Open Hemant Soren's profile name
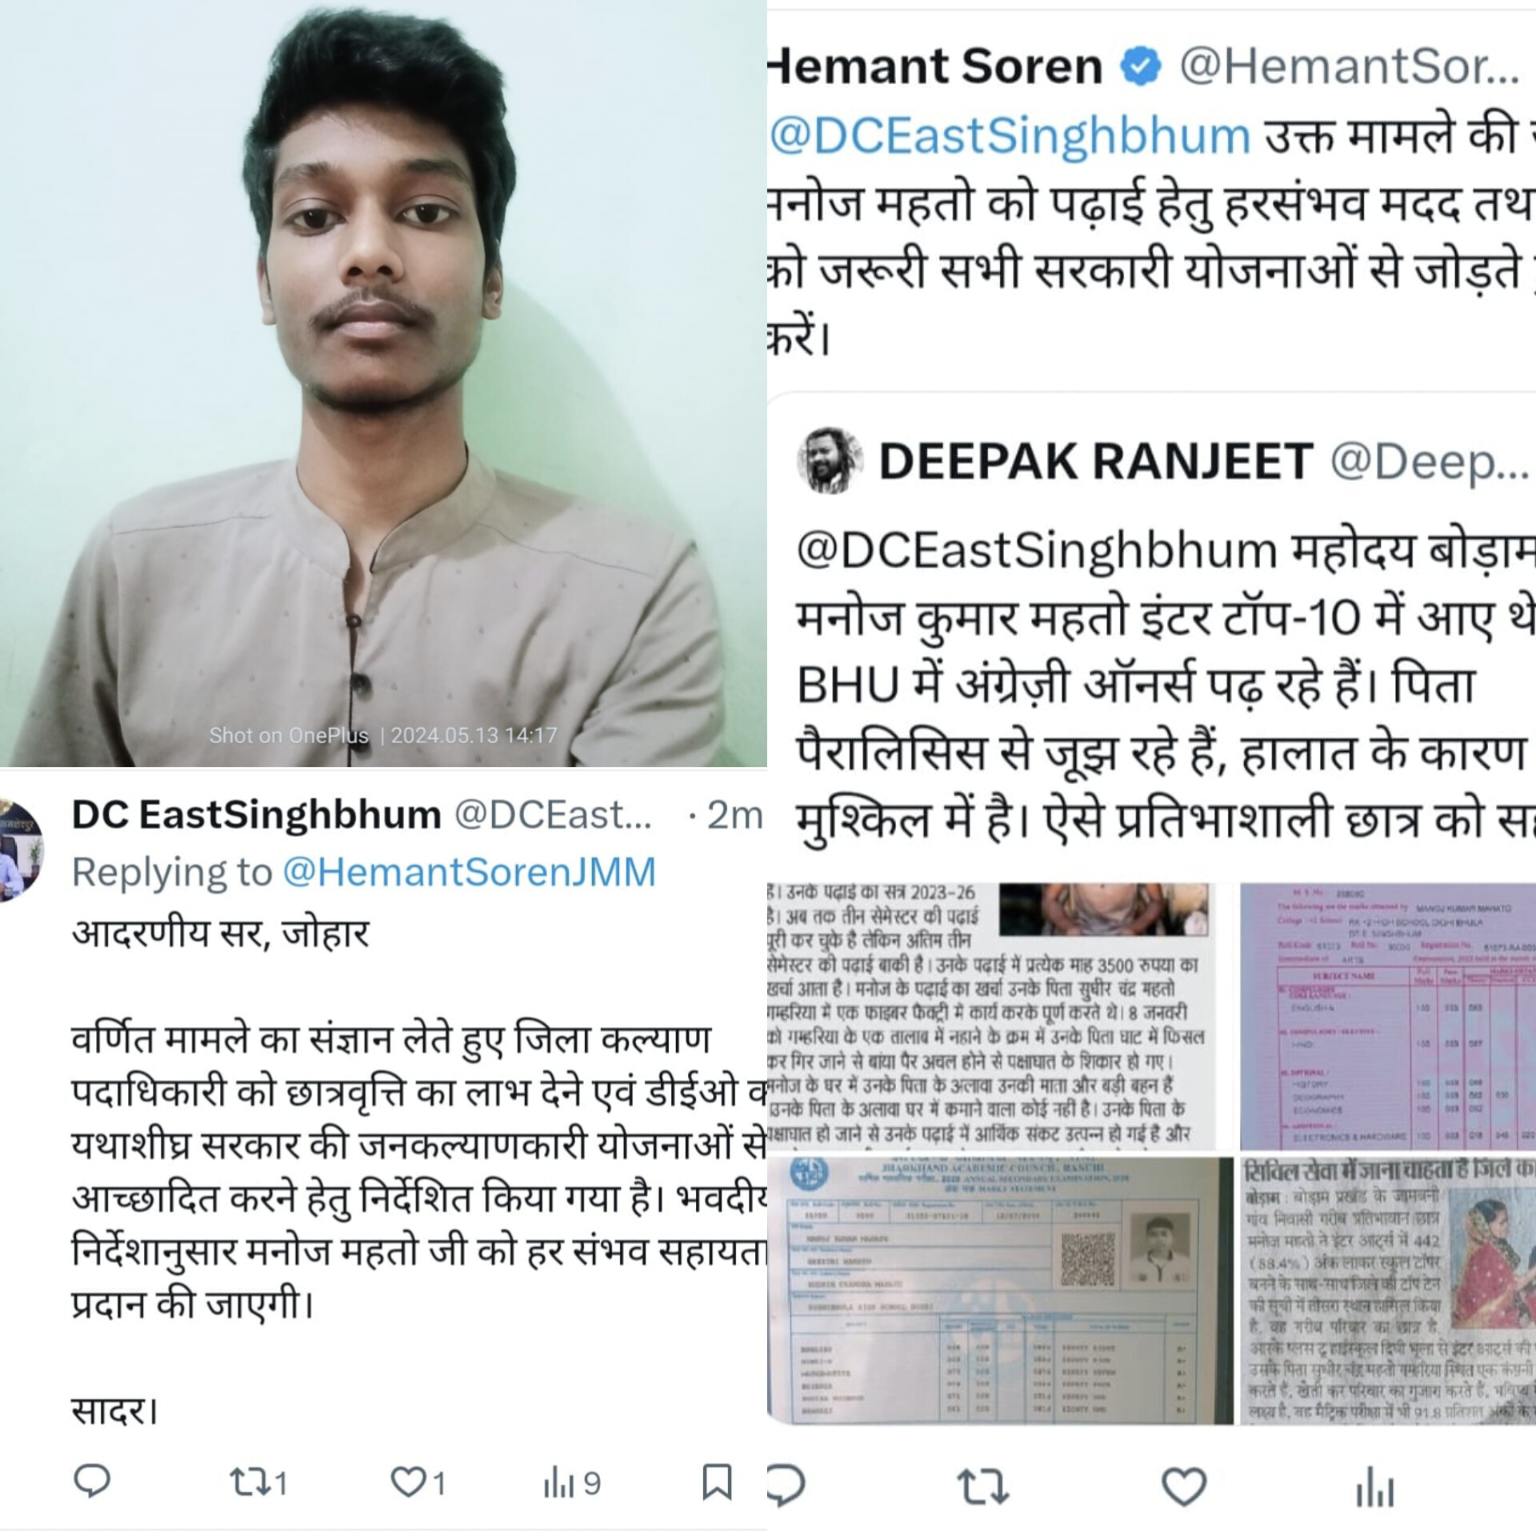Screen dimensions: 1536x1536 (x=935, y=67)
